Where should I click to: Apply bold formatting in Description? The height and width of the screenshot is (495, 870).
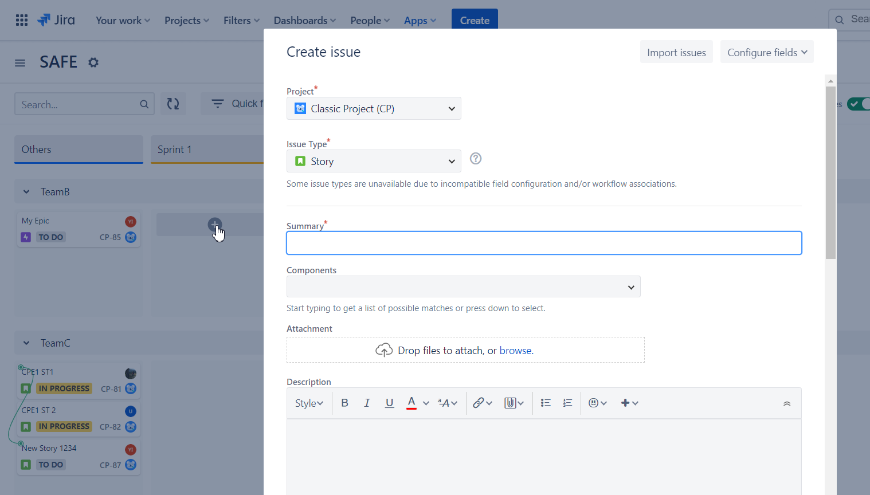coord(345,403)
